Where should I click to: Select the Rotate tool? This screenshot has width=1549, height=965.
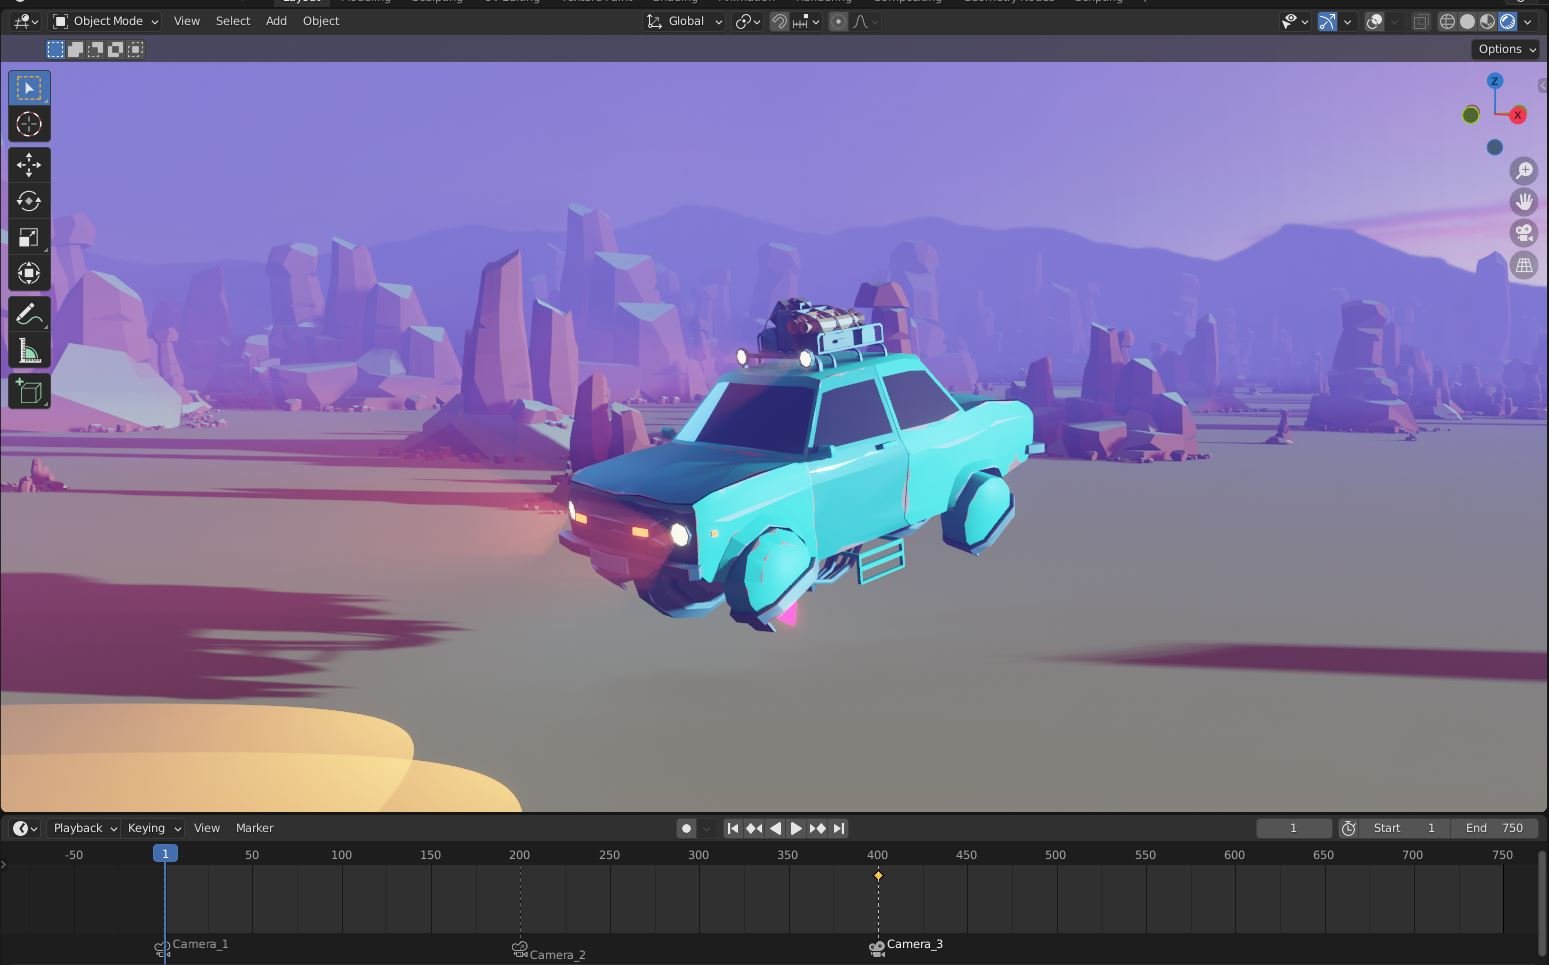click(x=29, y=201)
